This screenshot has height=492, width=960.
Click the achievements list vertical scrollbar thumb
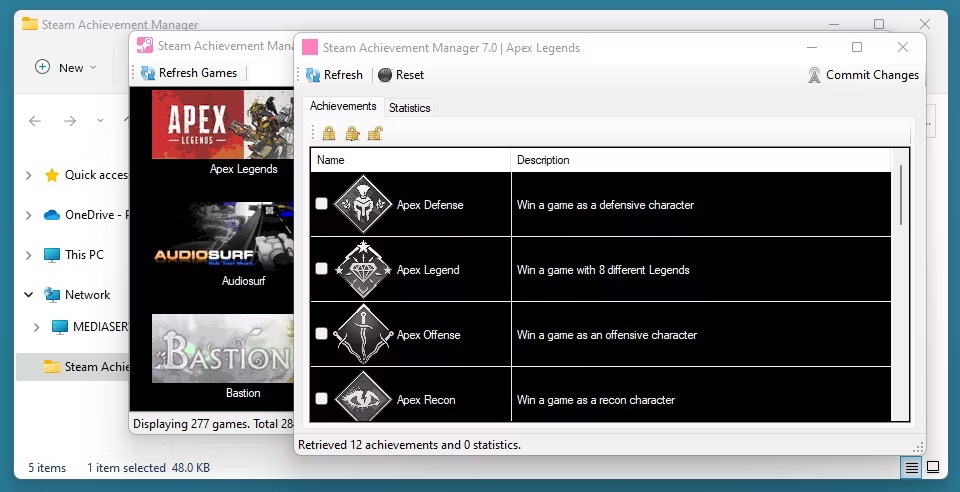901,195
